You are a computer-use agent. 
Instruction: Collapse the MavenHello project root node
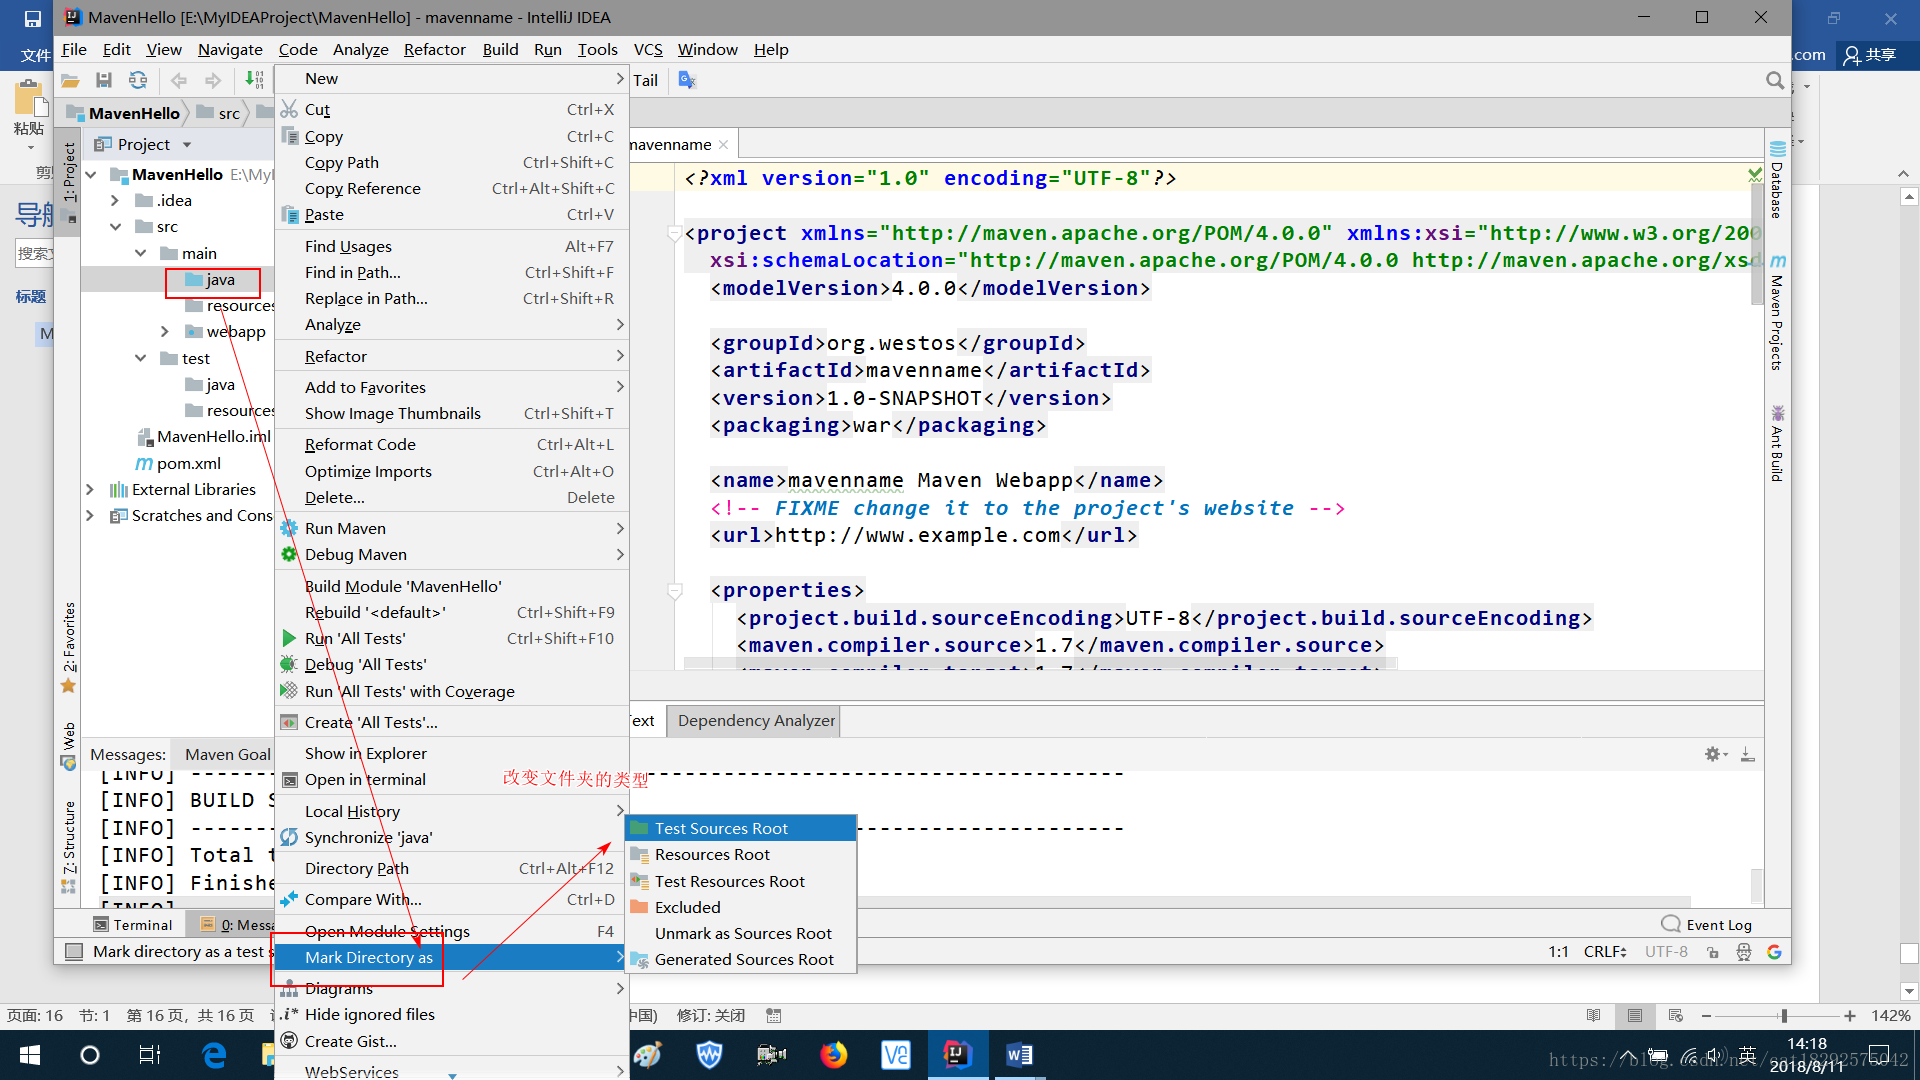coord(91,175)
